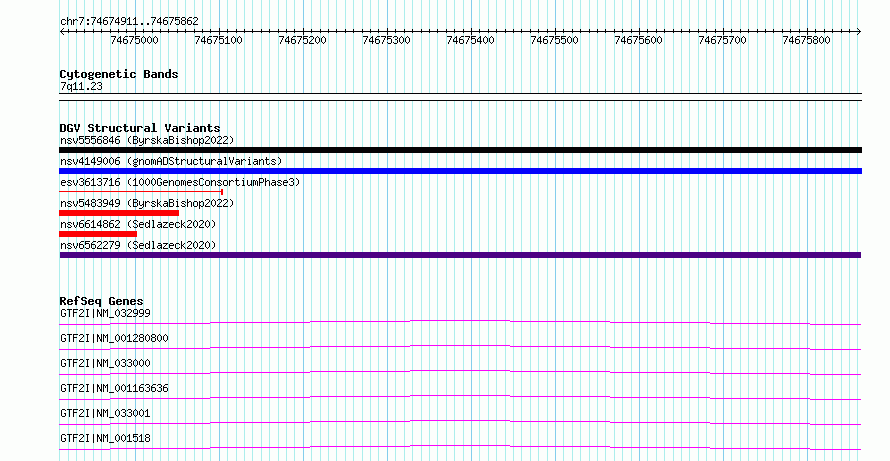Click the magenta intron line of NM_001518
Screen dimensions: 890x461
click(460, 446)
